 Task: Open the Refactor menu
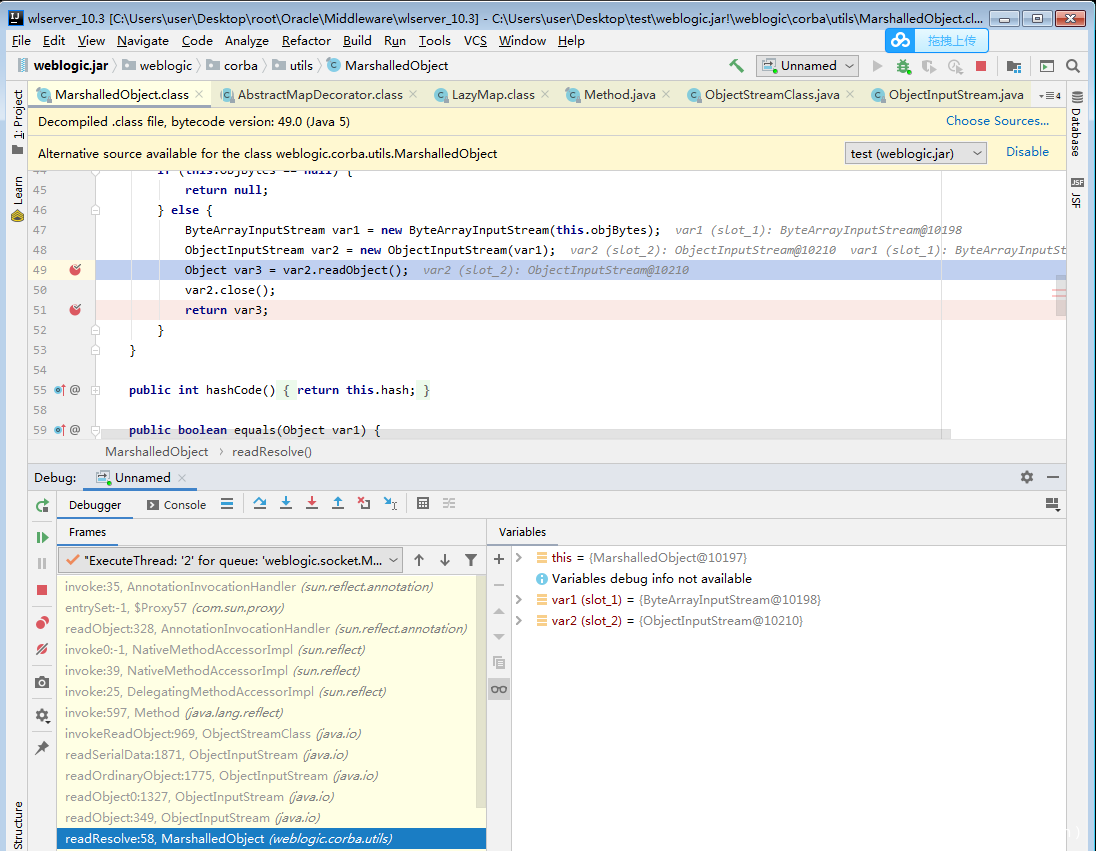306,40
